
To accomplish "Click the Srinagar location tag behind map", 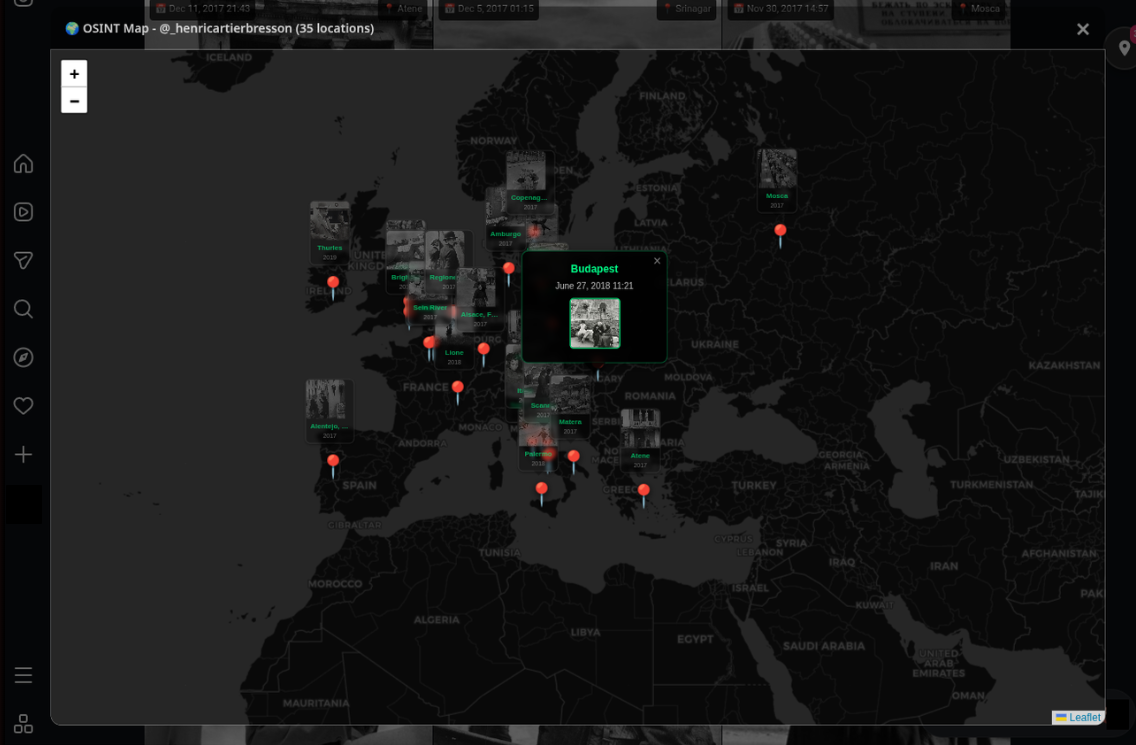I will (686, 9).
